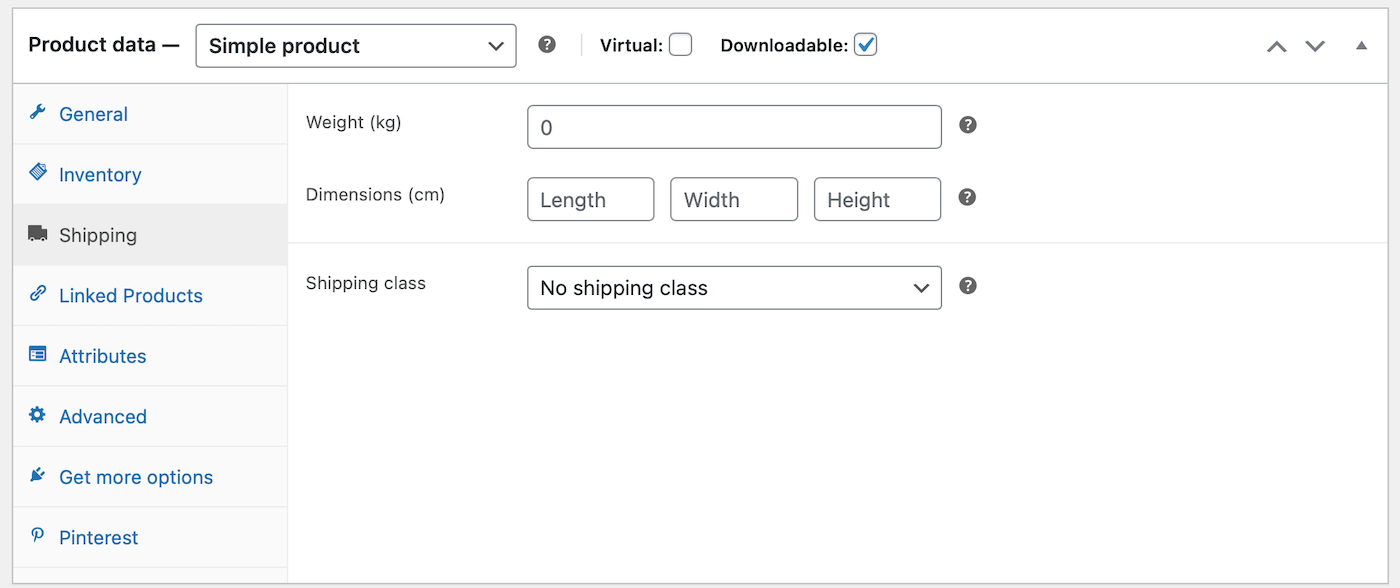The image size is (1400, 588).
Task: Enable the Virtual checkbox
Action: tap(680, 44)
